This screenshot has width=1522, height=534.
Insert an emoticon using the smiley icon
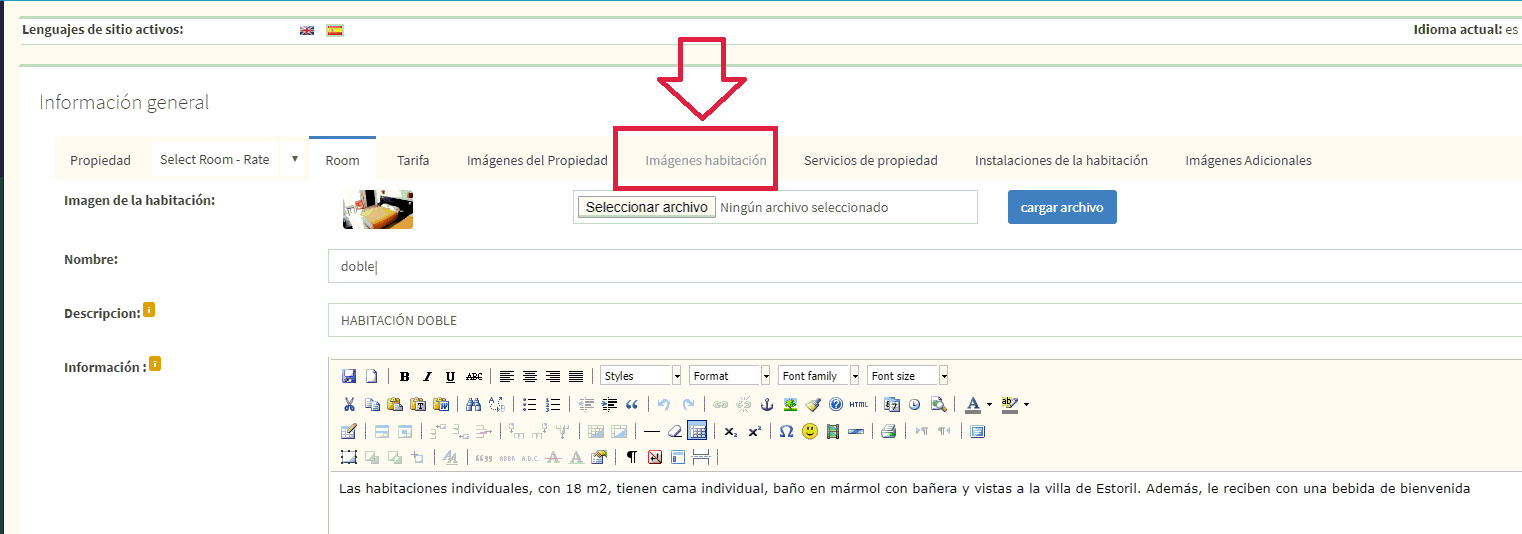click(x=810, y=432)
